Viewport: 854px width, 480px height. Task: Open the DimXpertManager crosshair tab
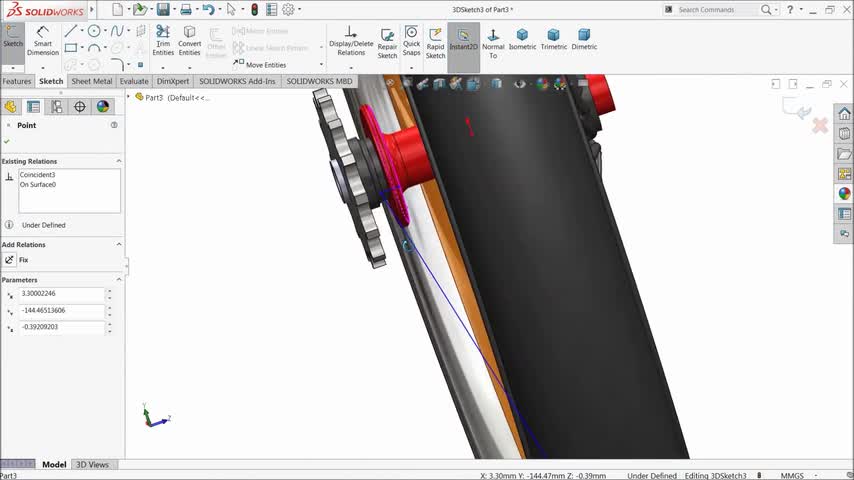[80, 107]
